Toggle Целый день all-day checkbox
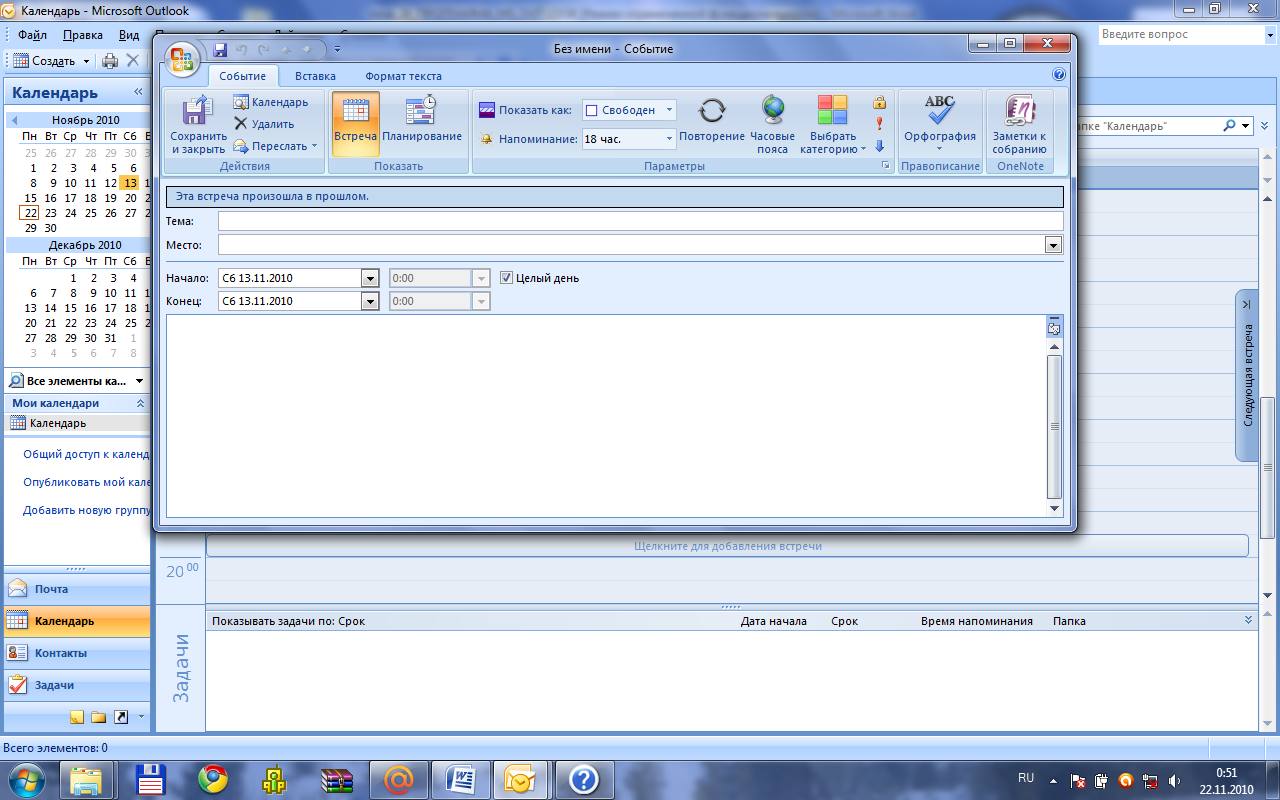Viewport: 1280px width, 800px height. 506,278
